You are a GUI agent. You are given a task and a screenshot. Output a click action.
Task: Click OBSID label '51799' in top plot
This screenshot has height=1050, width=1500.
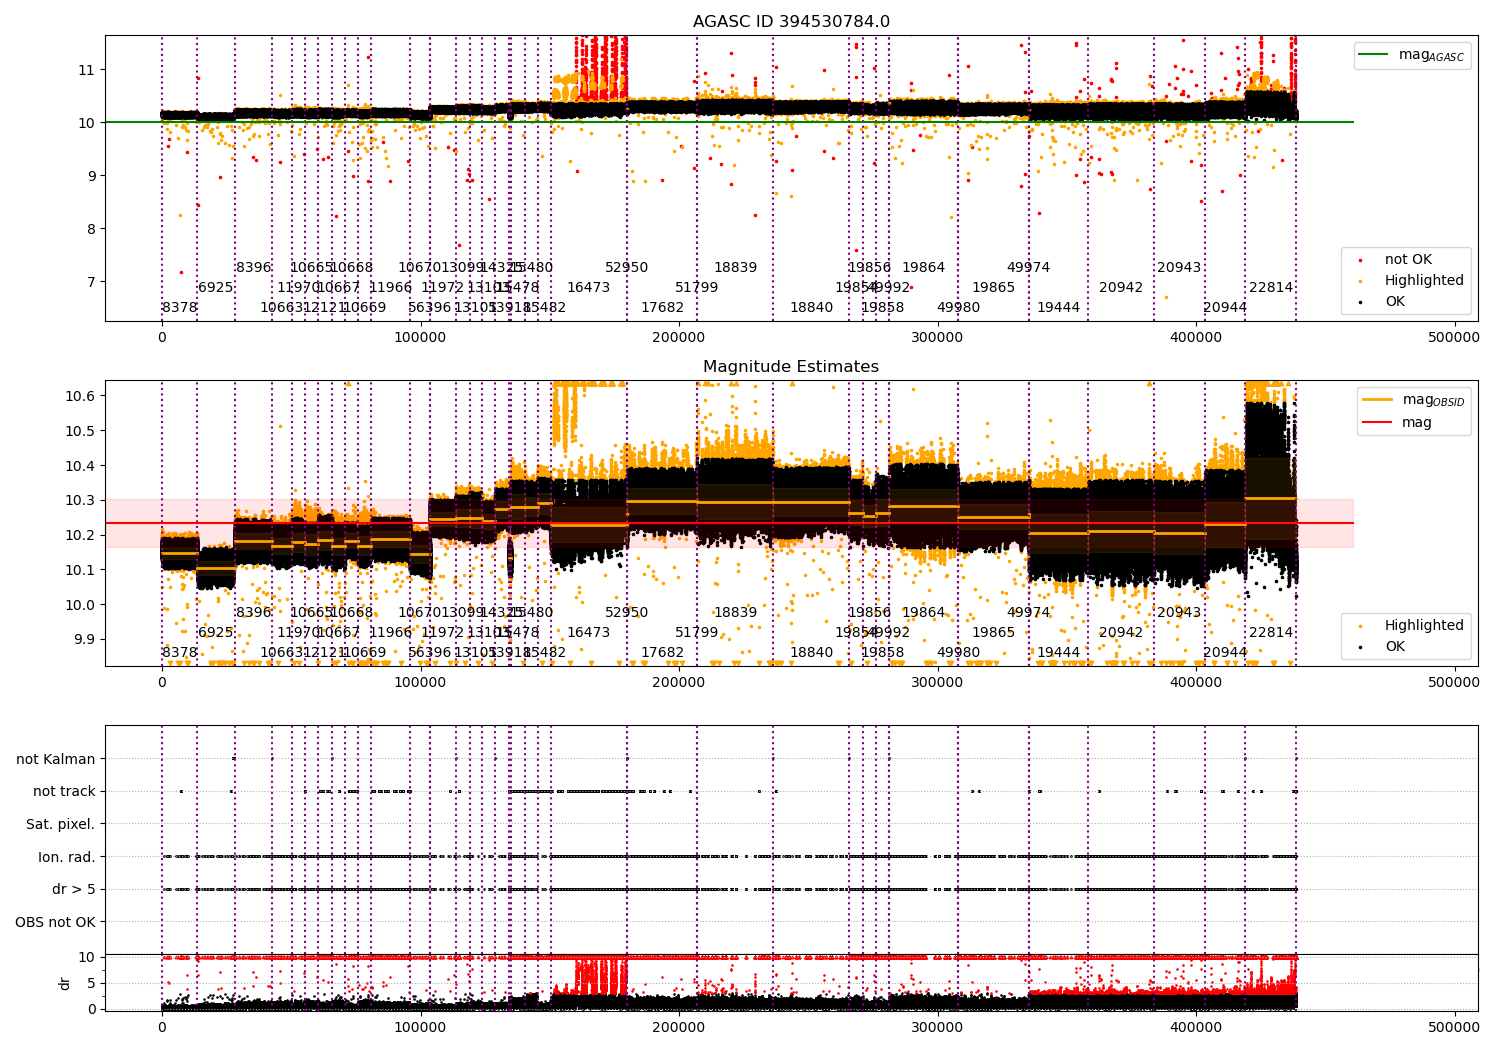click(x=697, y=288)
